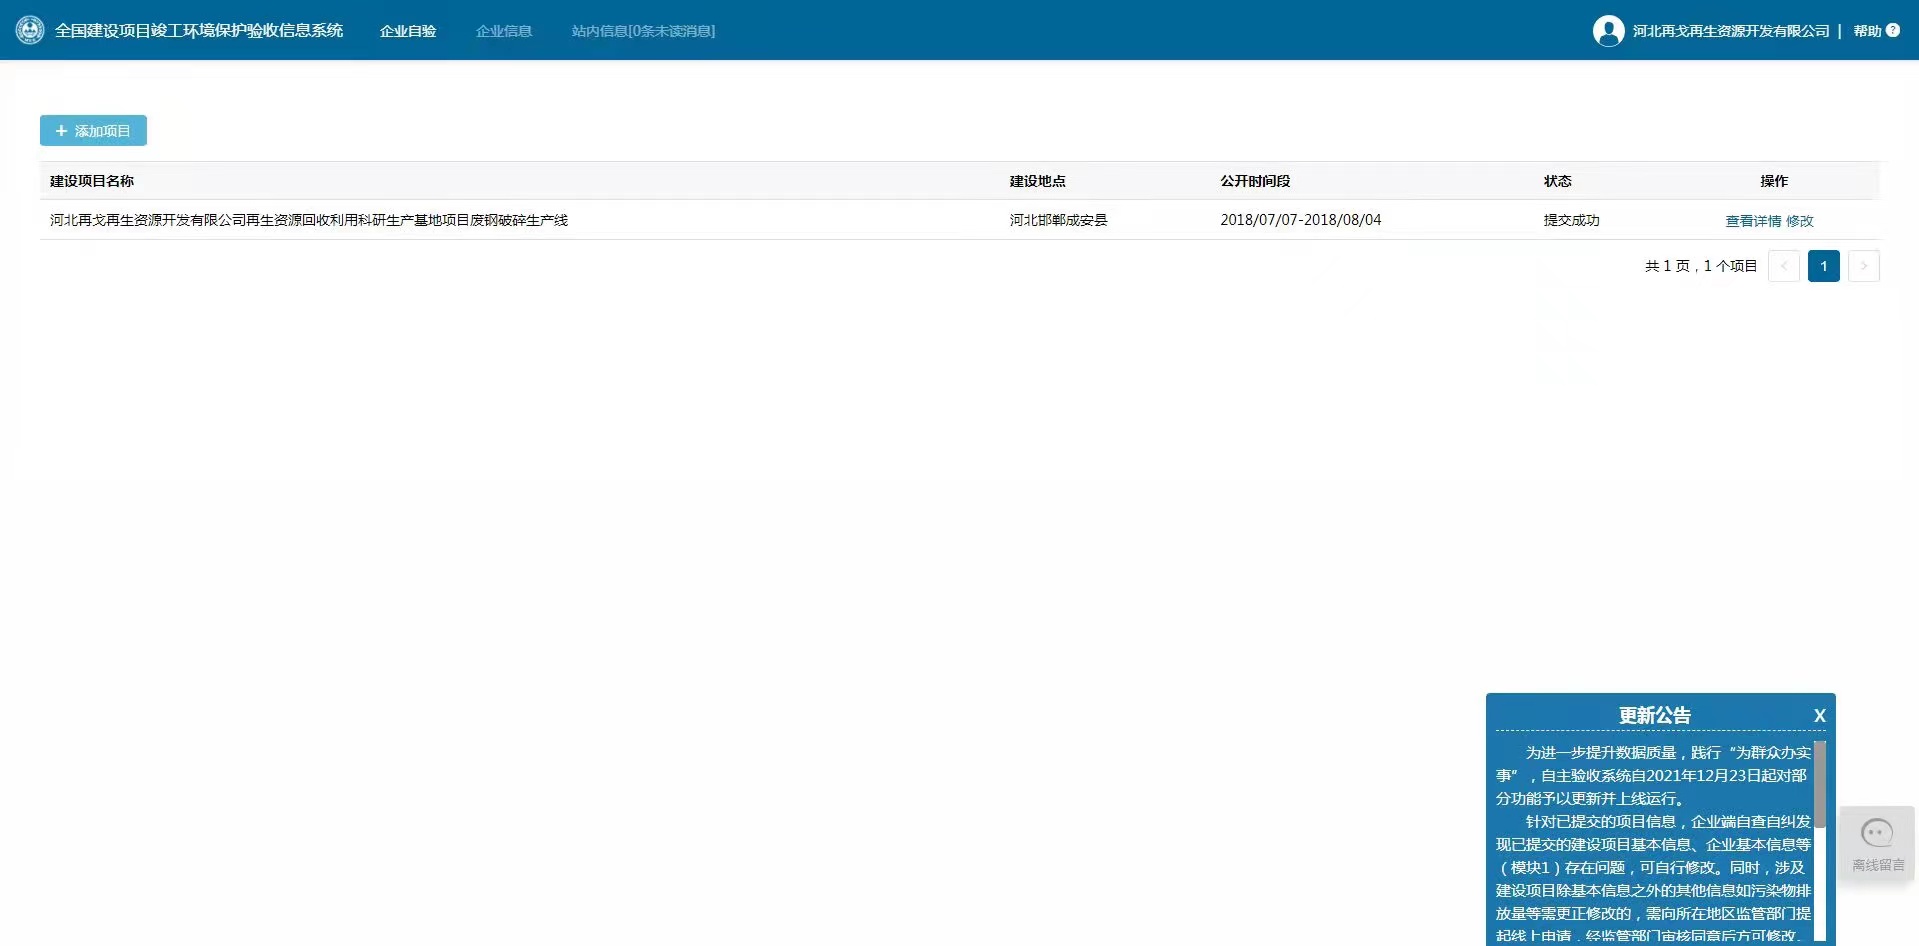Viewport: 1919px width, 946px height.
Task: Go to next page arrow
Action: coord(1864,266)
